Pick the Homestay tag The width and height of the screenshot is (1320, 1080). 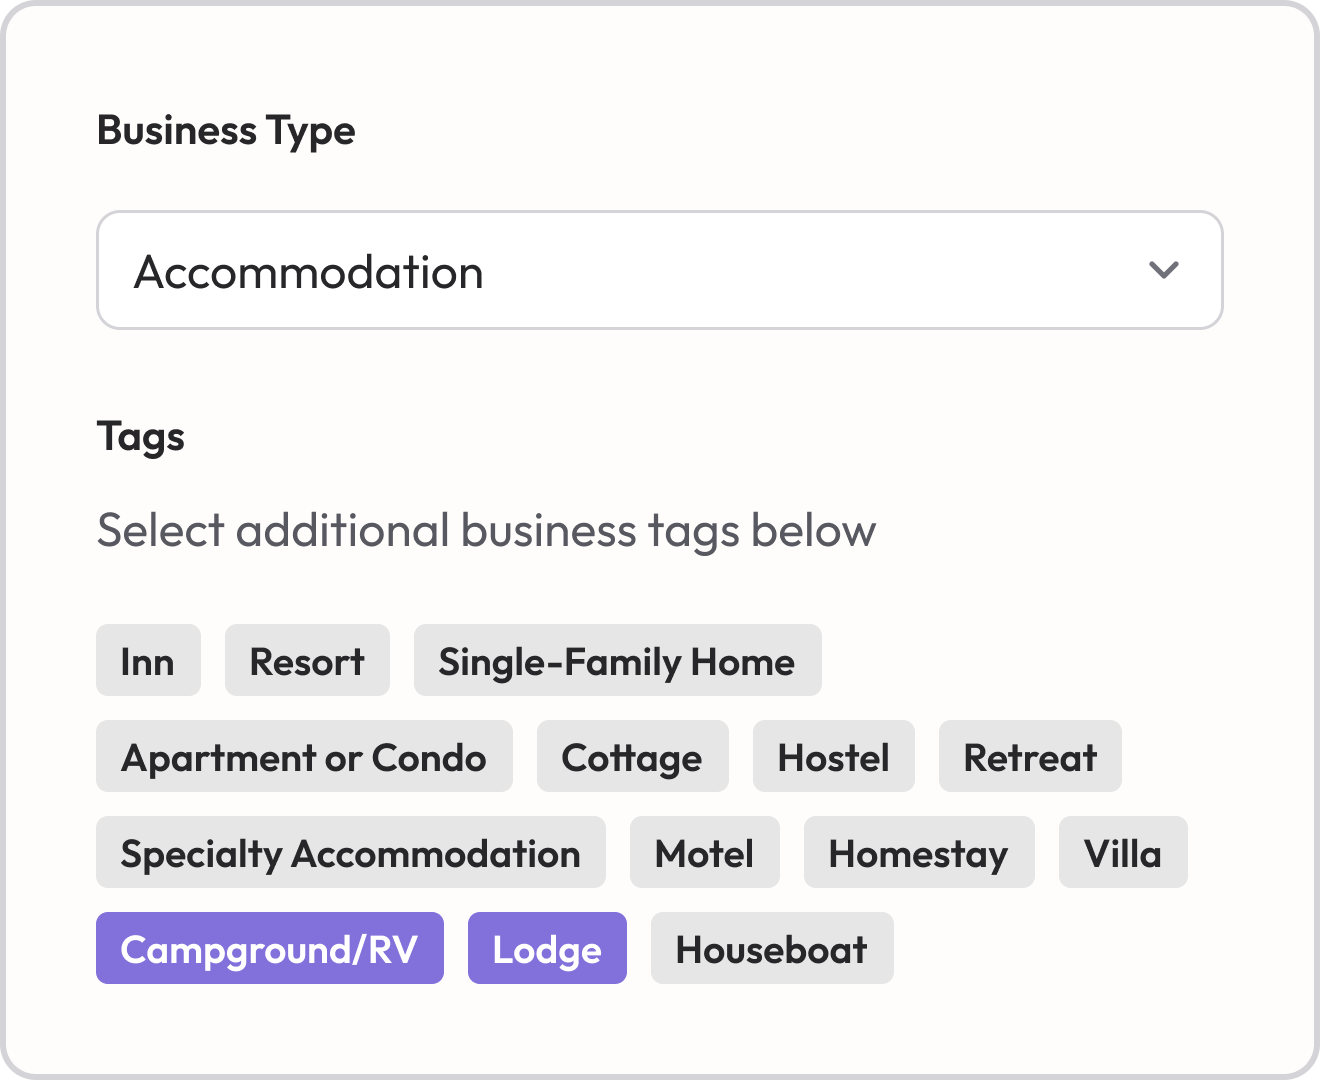918,853
